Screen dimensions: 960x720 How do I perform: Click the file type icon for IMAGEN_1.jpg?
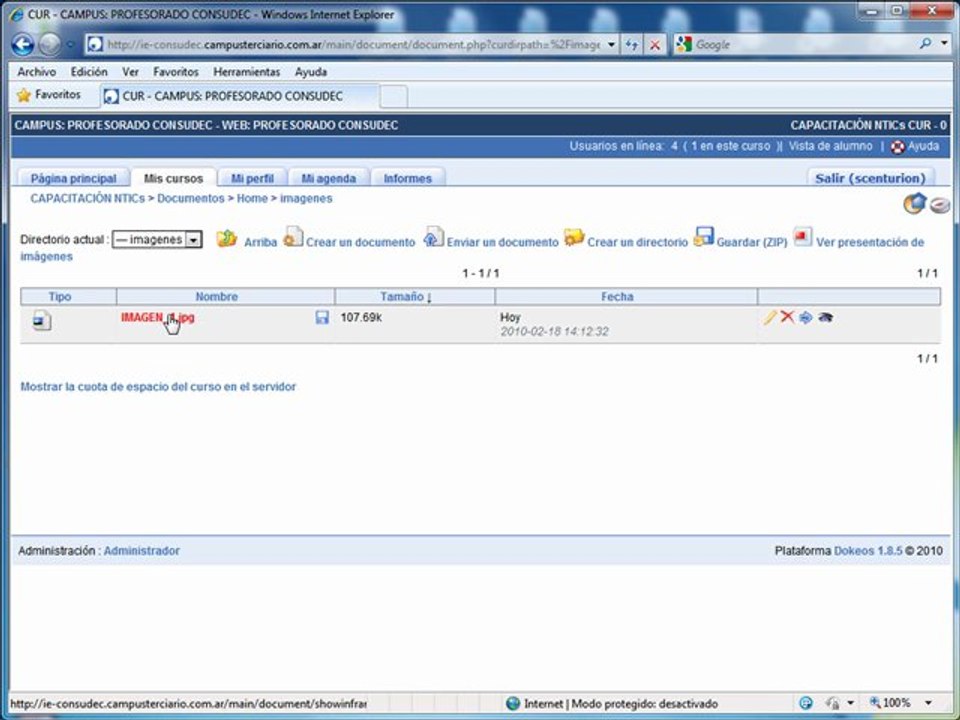(x=42, y=320)
